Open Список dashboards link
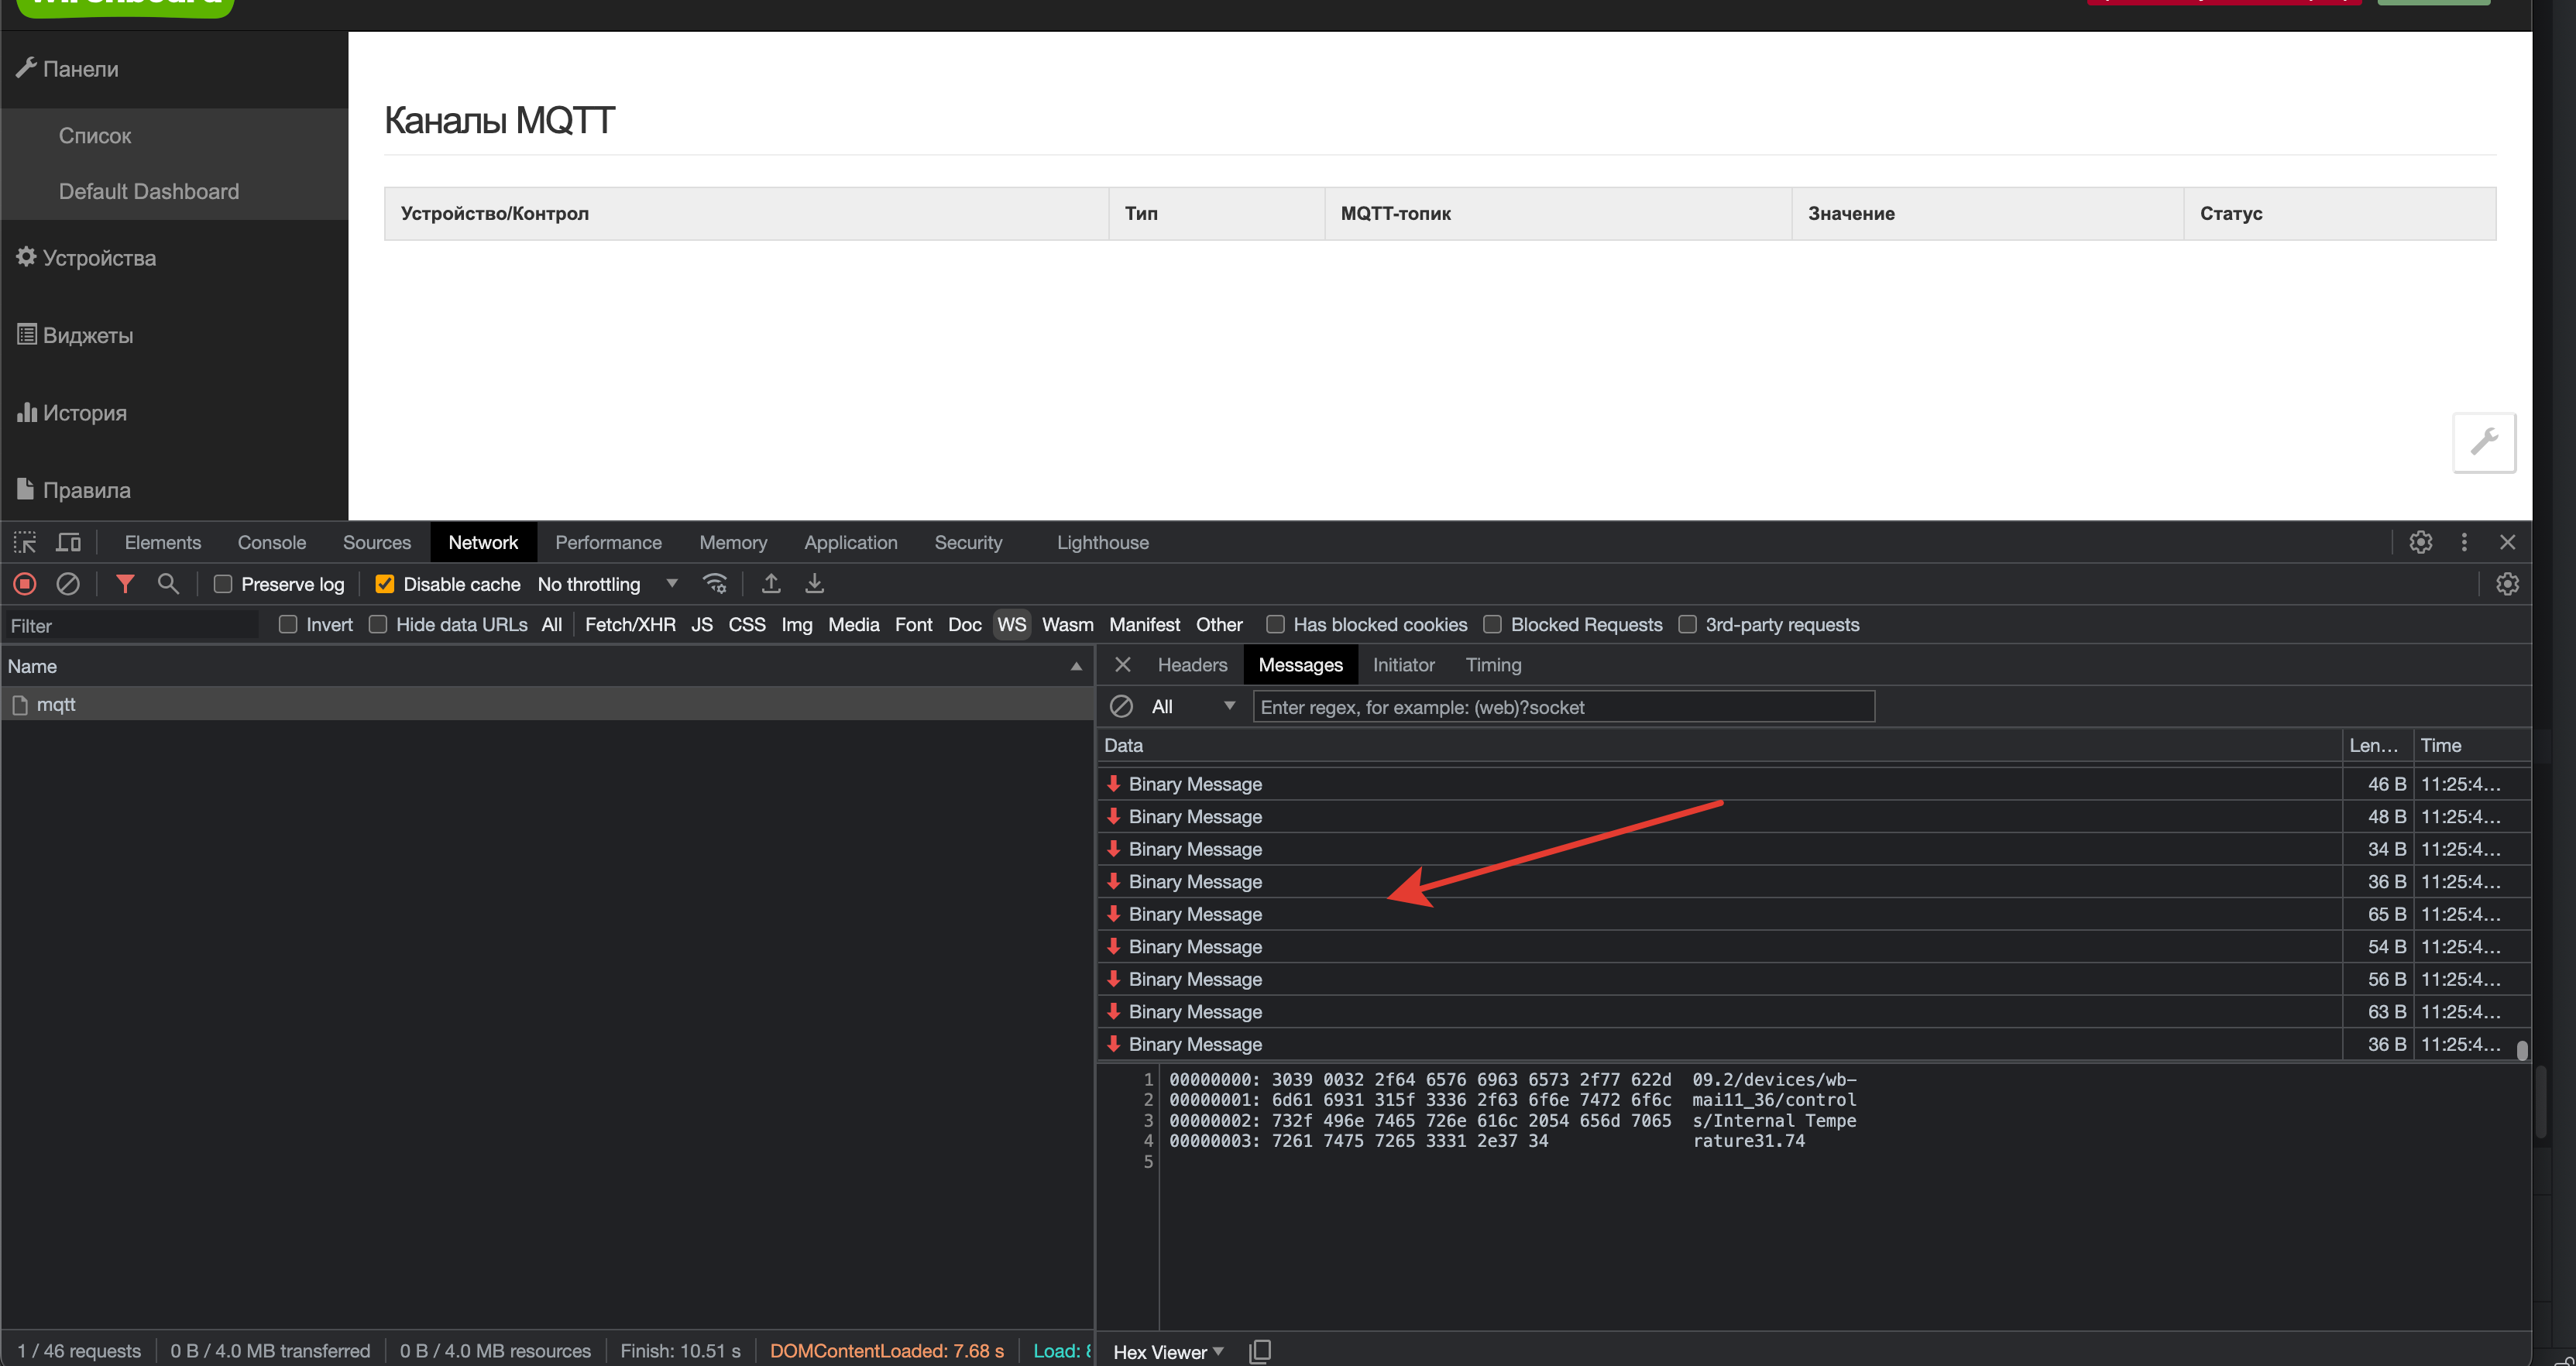Screen dimensions: 2576x1366 (x=95, y=136)
